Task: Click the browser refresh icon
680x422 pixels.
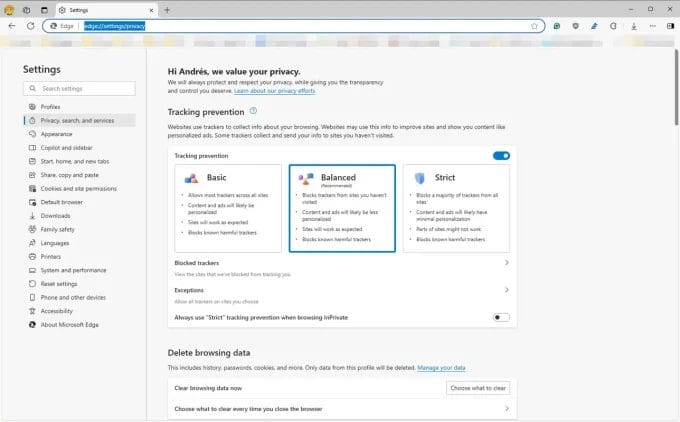Action: pos(30,26)
